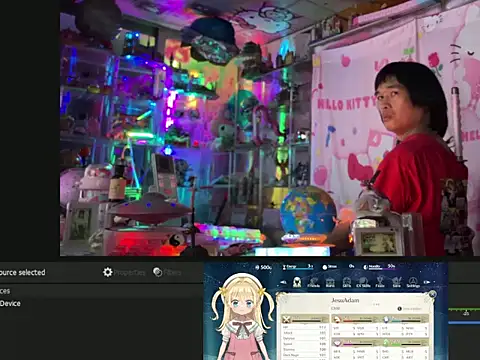480x360 pixels.
Task: Click the game menu's right scroll arrow
Action: (427, 282)
